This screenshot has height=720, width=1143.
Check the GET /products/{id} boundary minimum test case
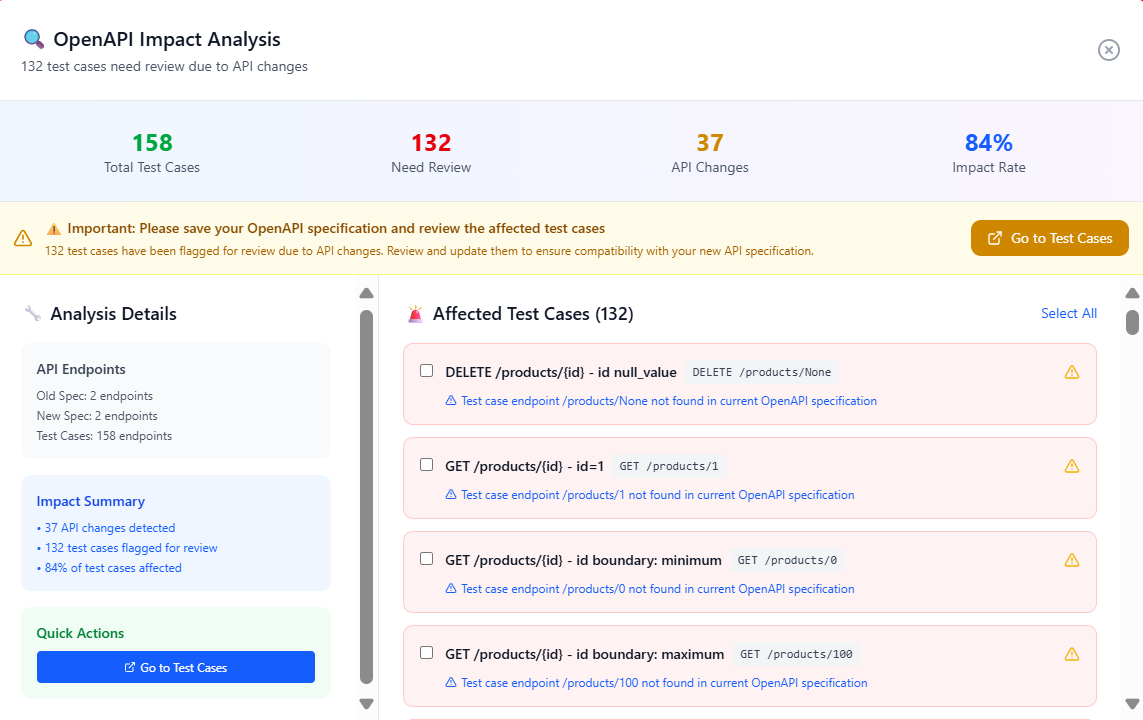click(x=426, y=558)
